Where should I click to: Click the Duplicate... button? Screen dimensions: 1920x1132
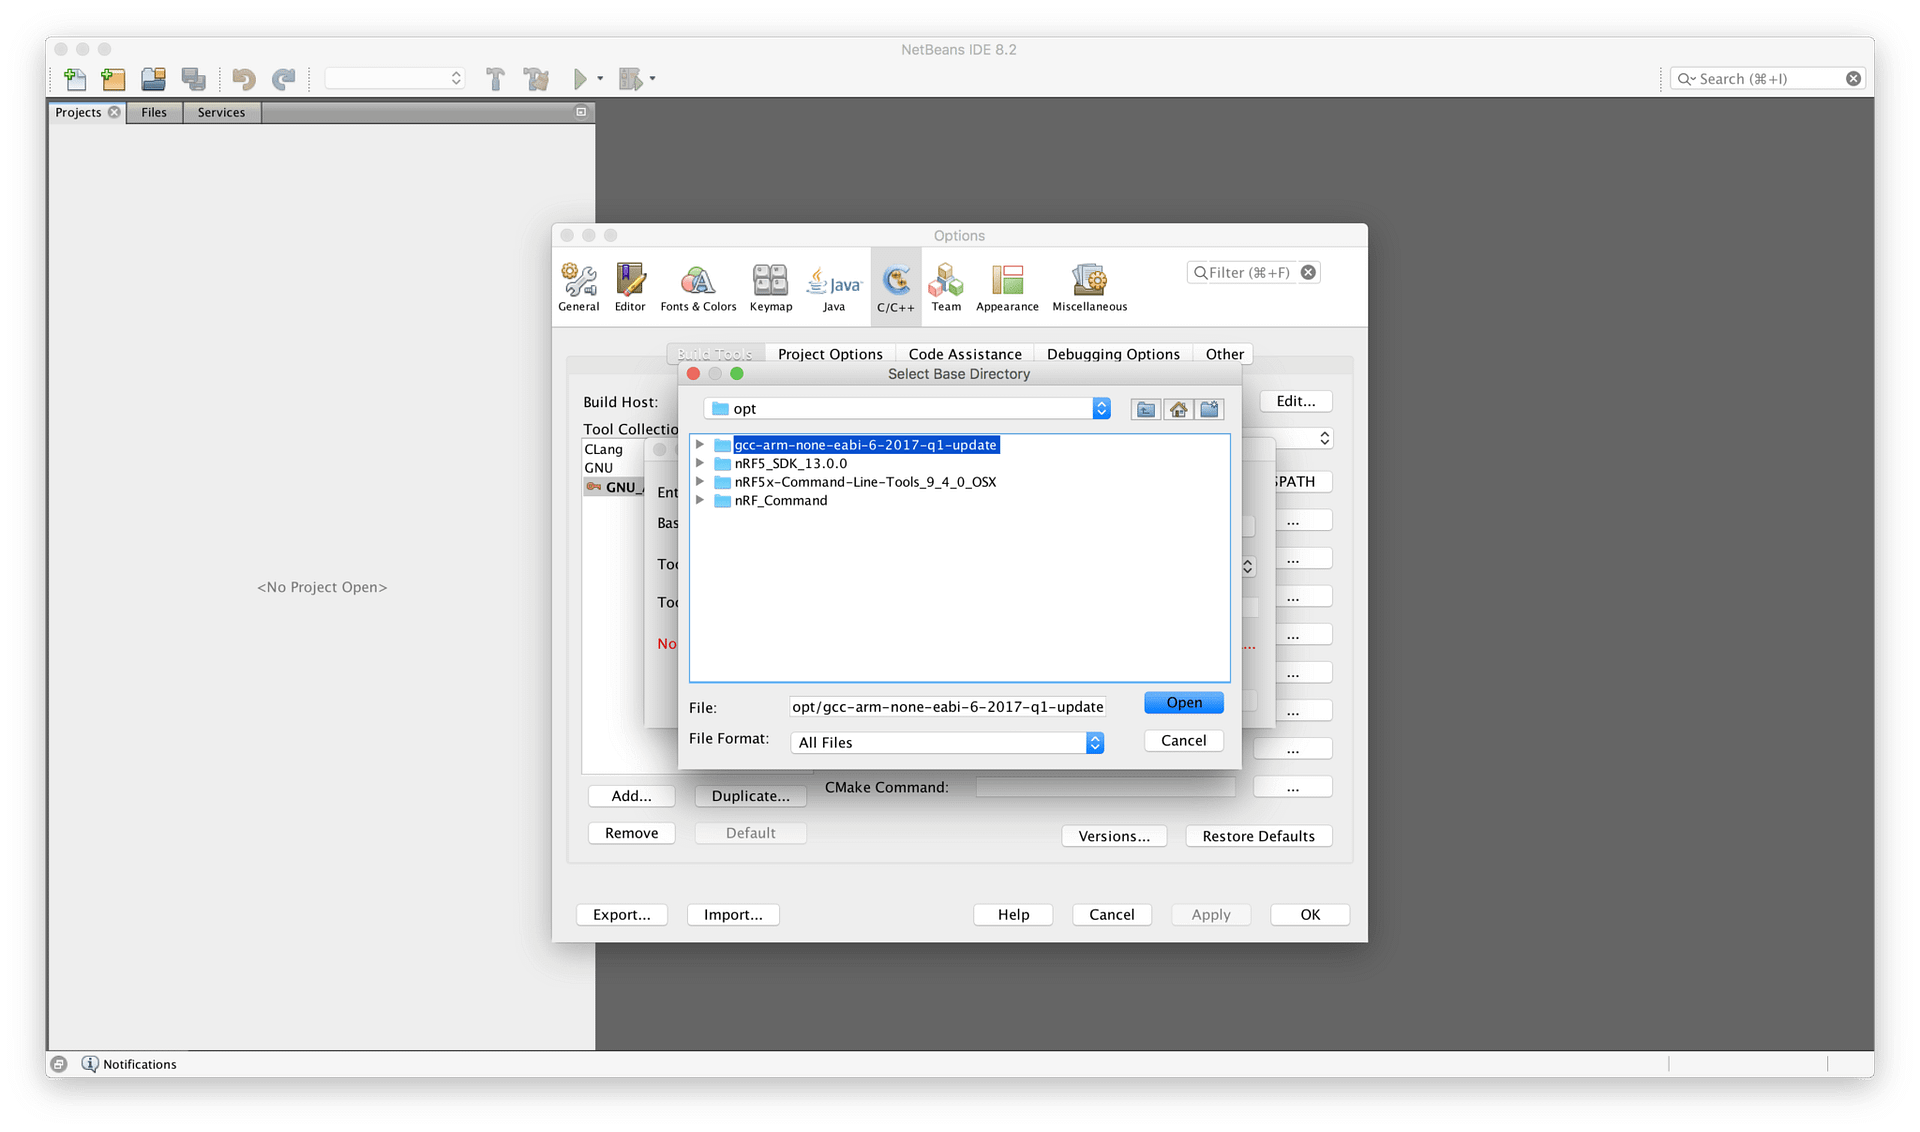click(751, 796)
